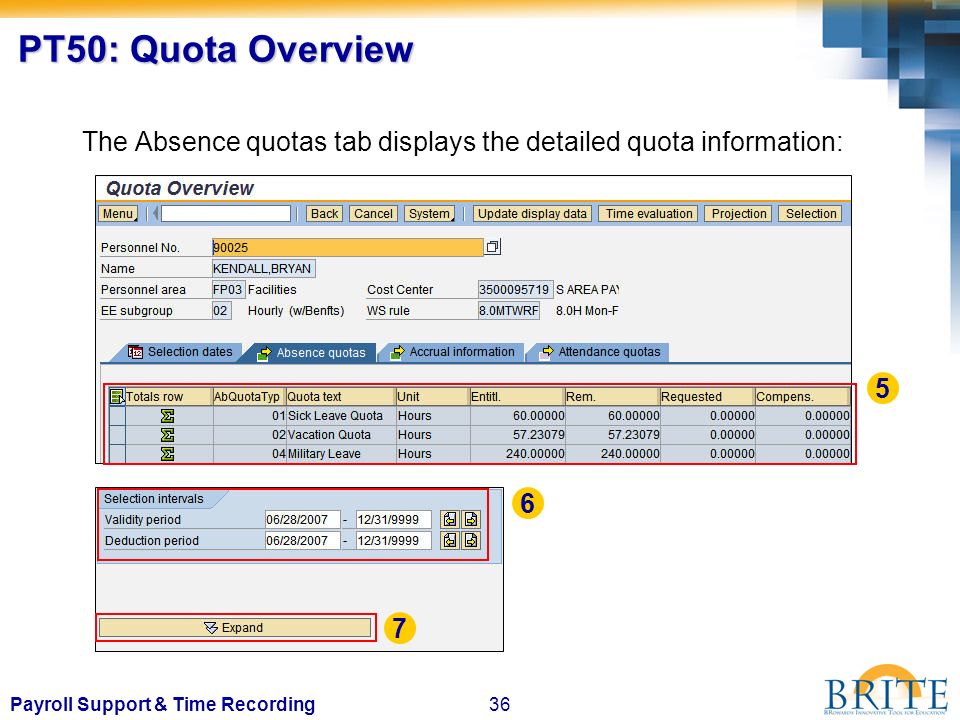The image size is (960, 720).
Task: Click the Vacation Quota text cell
Action: click(341, 435)
